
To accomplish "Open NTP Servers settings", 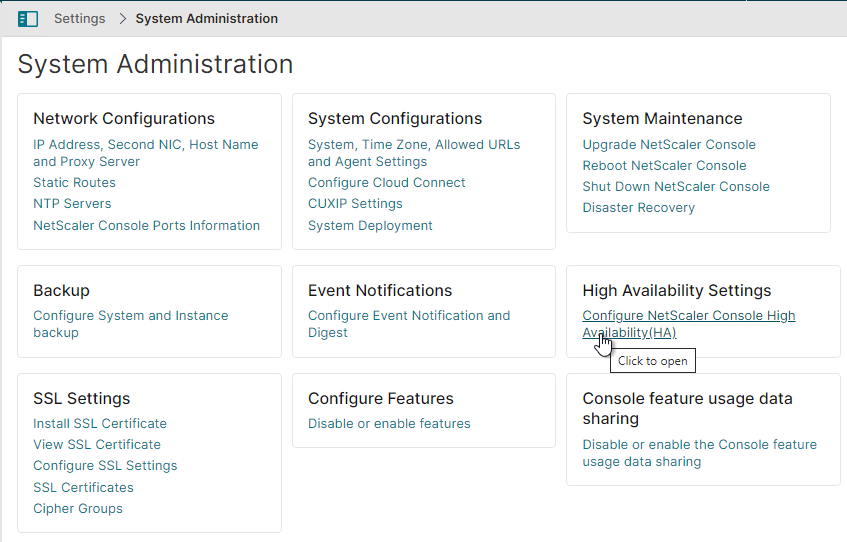I will 72,204.
